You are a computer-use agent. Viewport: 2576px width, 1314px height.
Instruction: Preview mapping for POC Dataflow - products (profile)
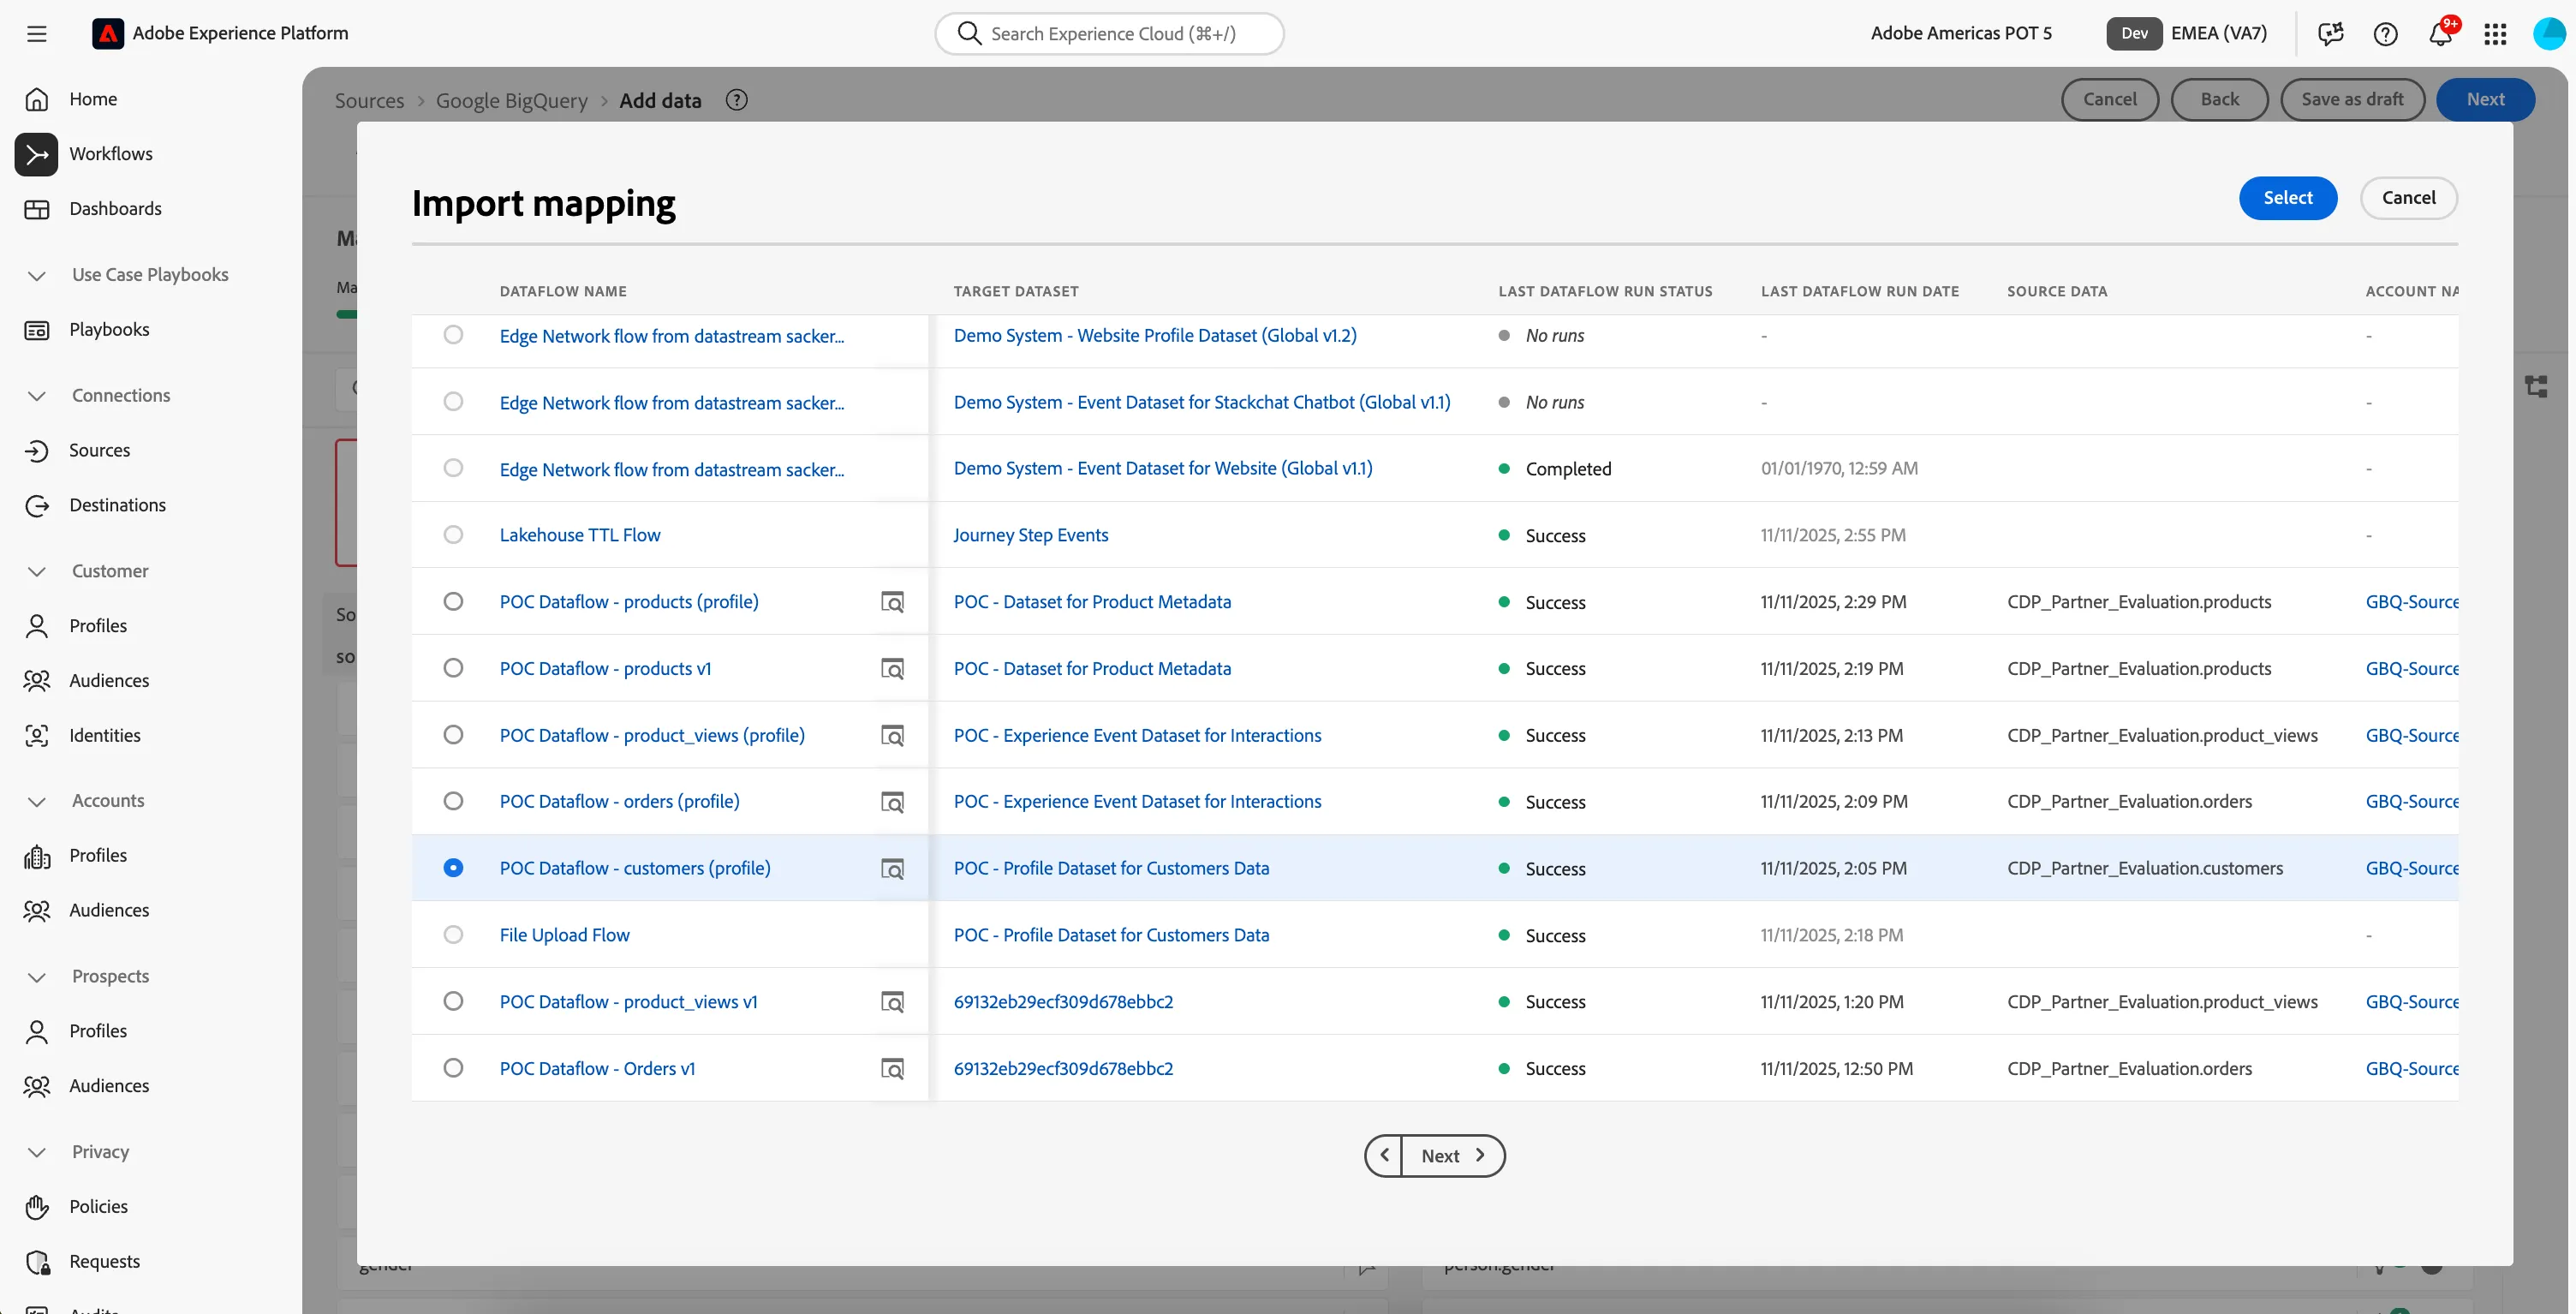892,602
